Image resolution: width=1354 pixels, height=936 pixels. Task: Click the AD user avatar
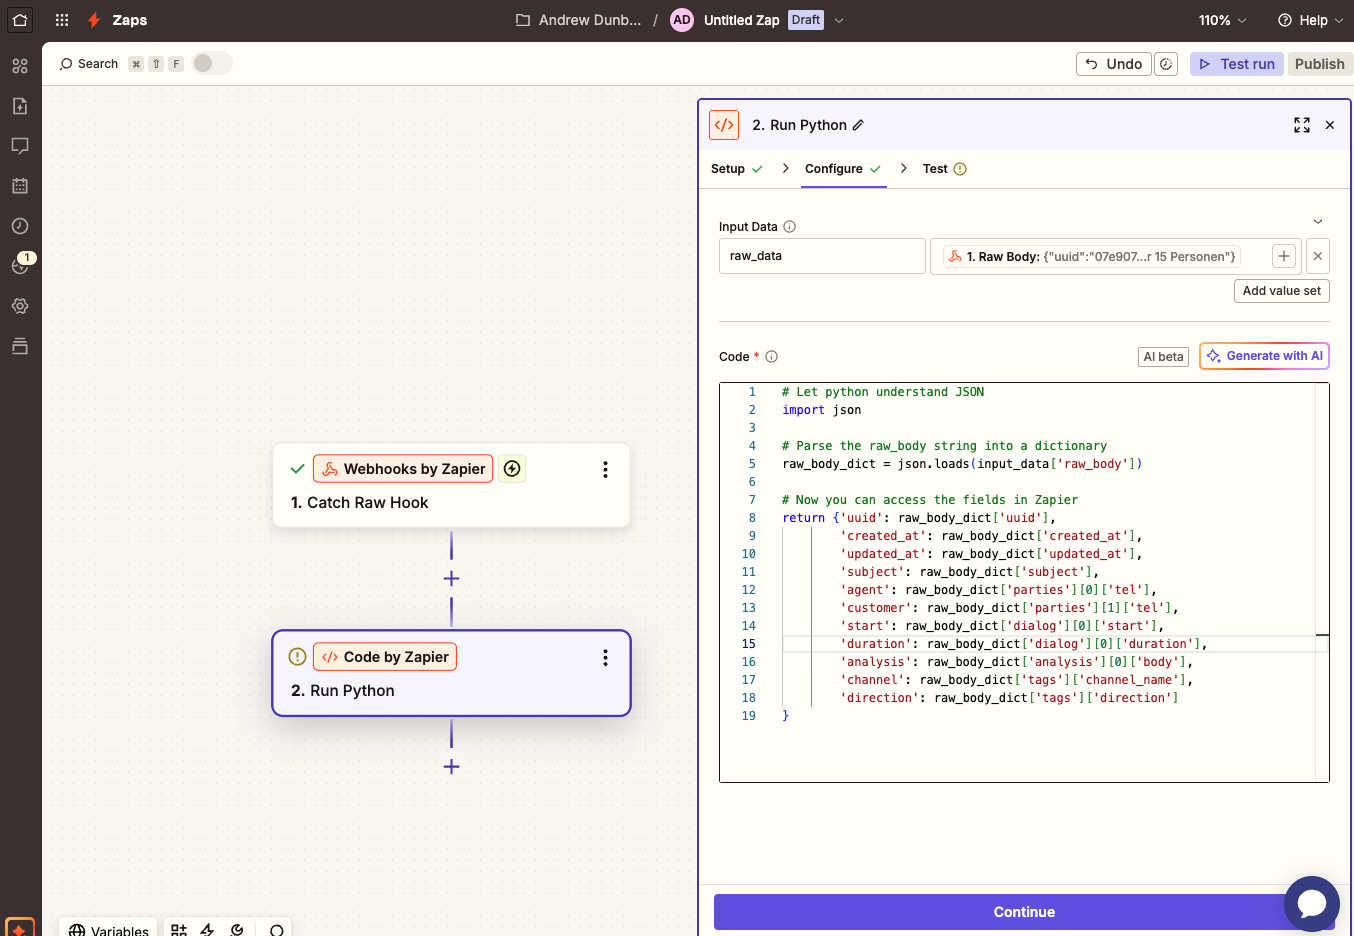tap(682, 20)
